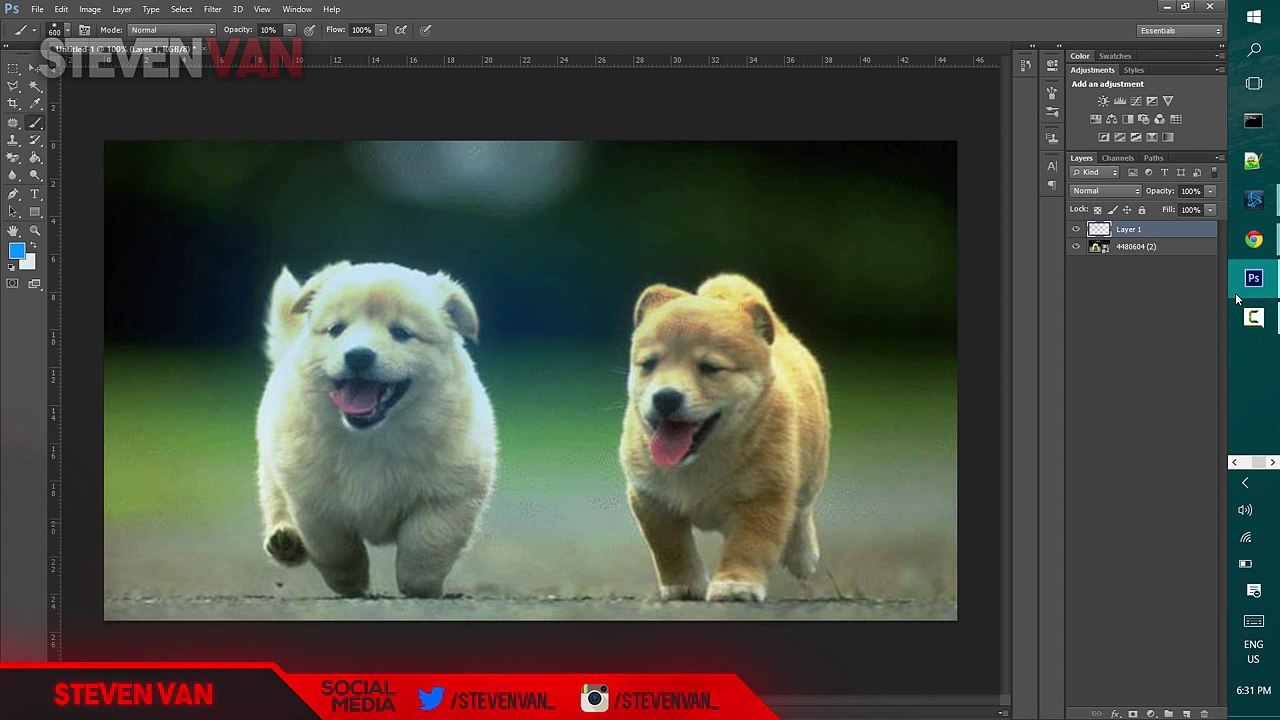This screenshot has width=1280, height=720.
Task: Open the Windows Start button
Action: click(x=1254, y=16)
